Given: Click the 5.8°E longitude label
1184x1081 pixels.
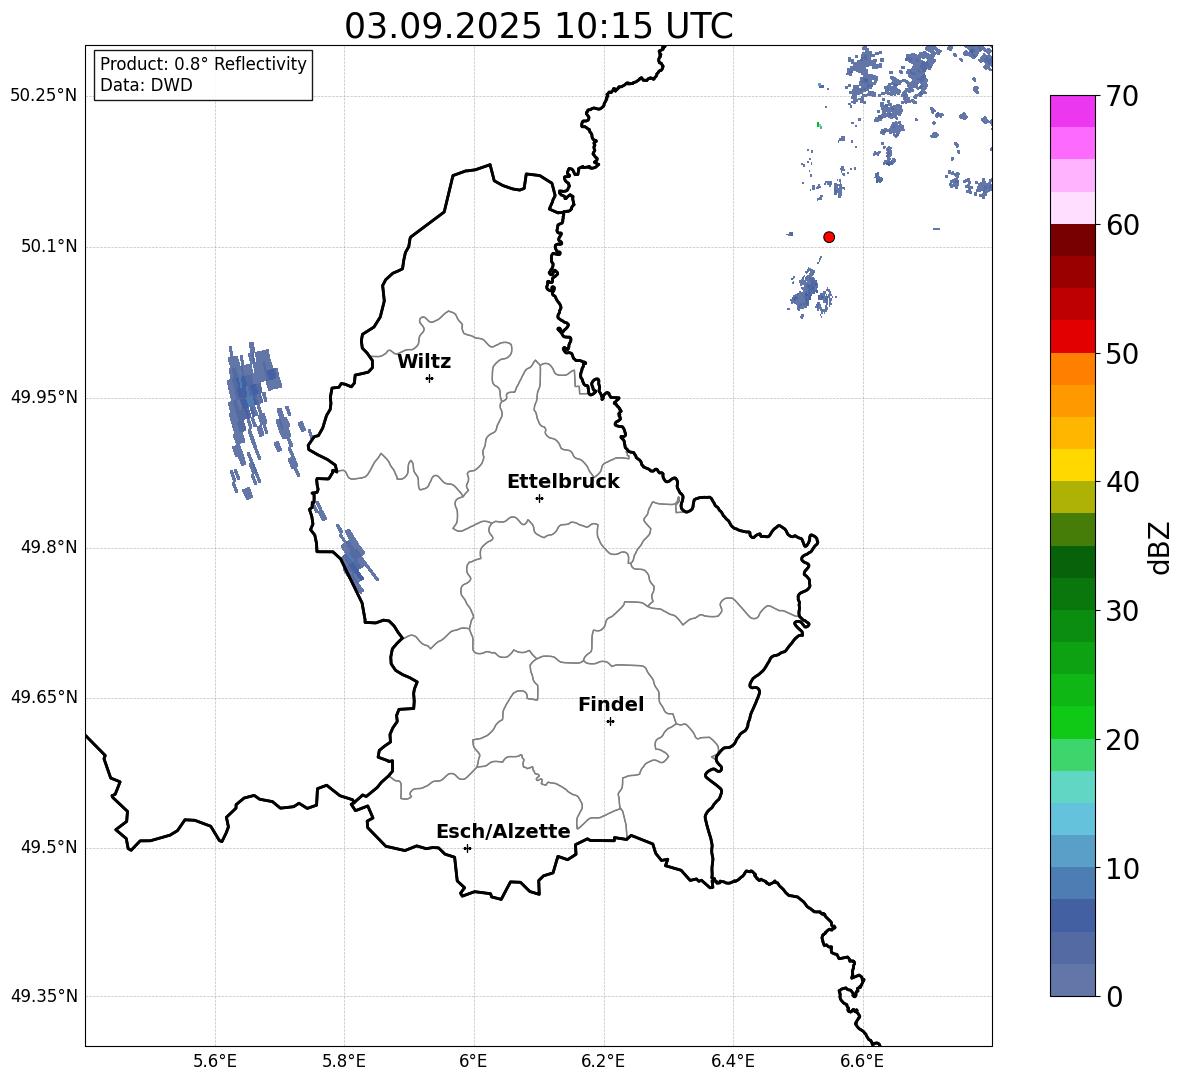Looking at the screenshot, I should coord(344,1062).
